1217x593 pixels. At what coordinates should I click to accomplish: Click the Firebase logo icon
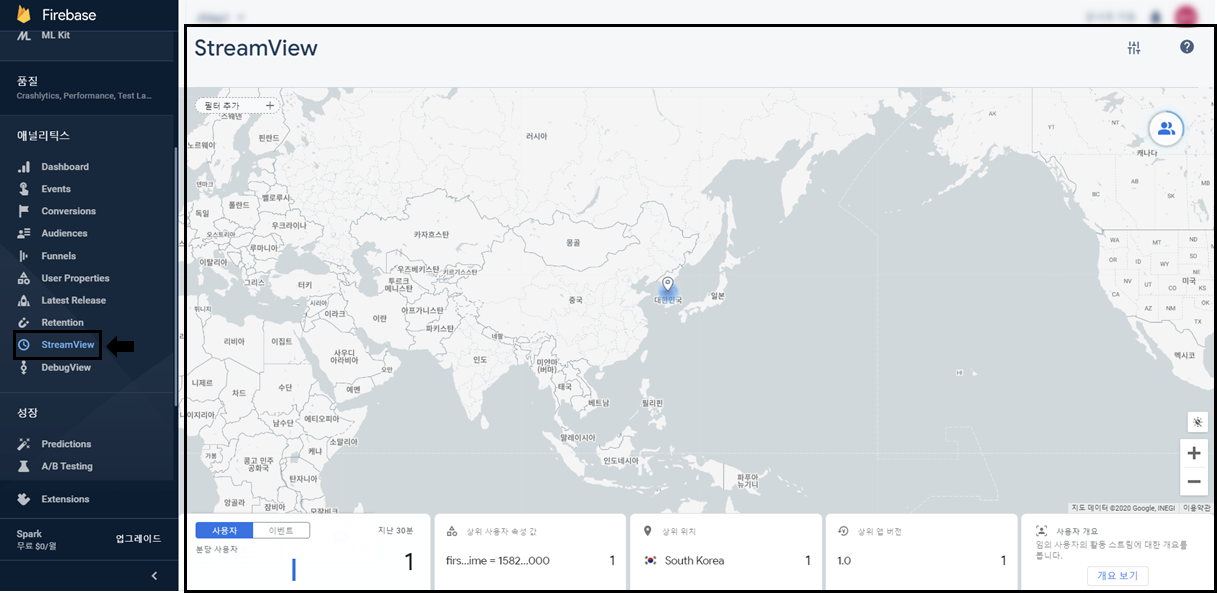click(x=25, y=15)
